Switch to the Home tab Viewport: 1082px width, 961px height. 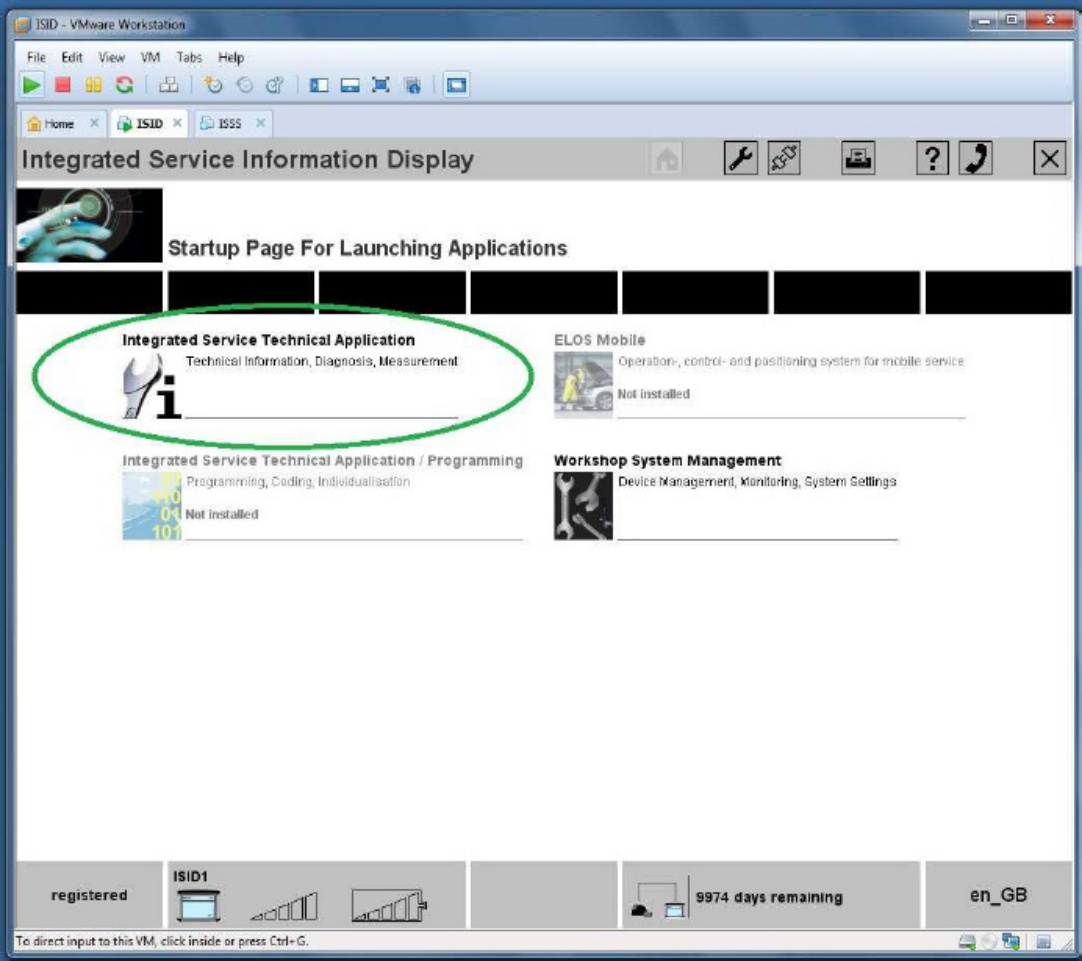pos(58,123)
